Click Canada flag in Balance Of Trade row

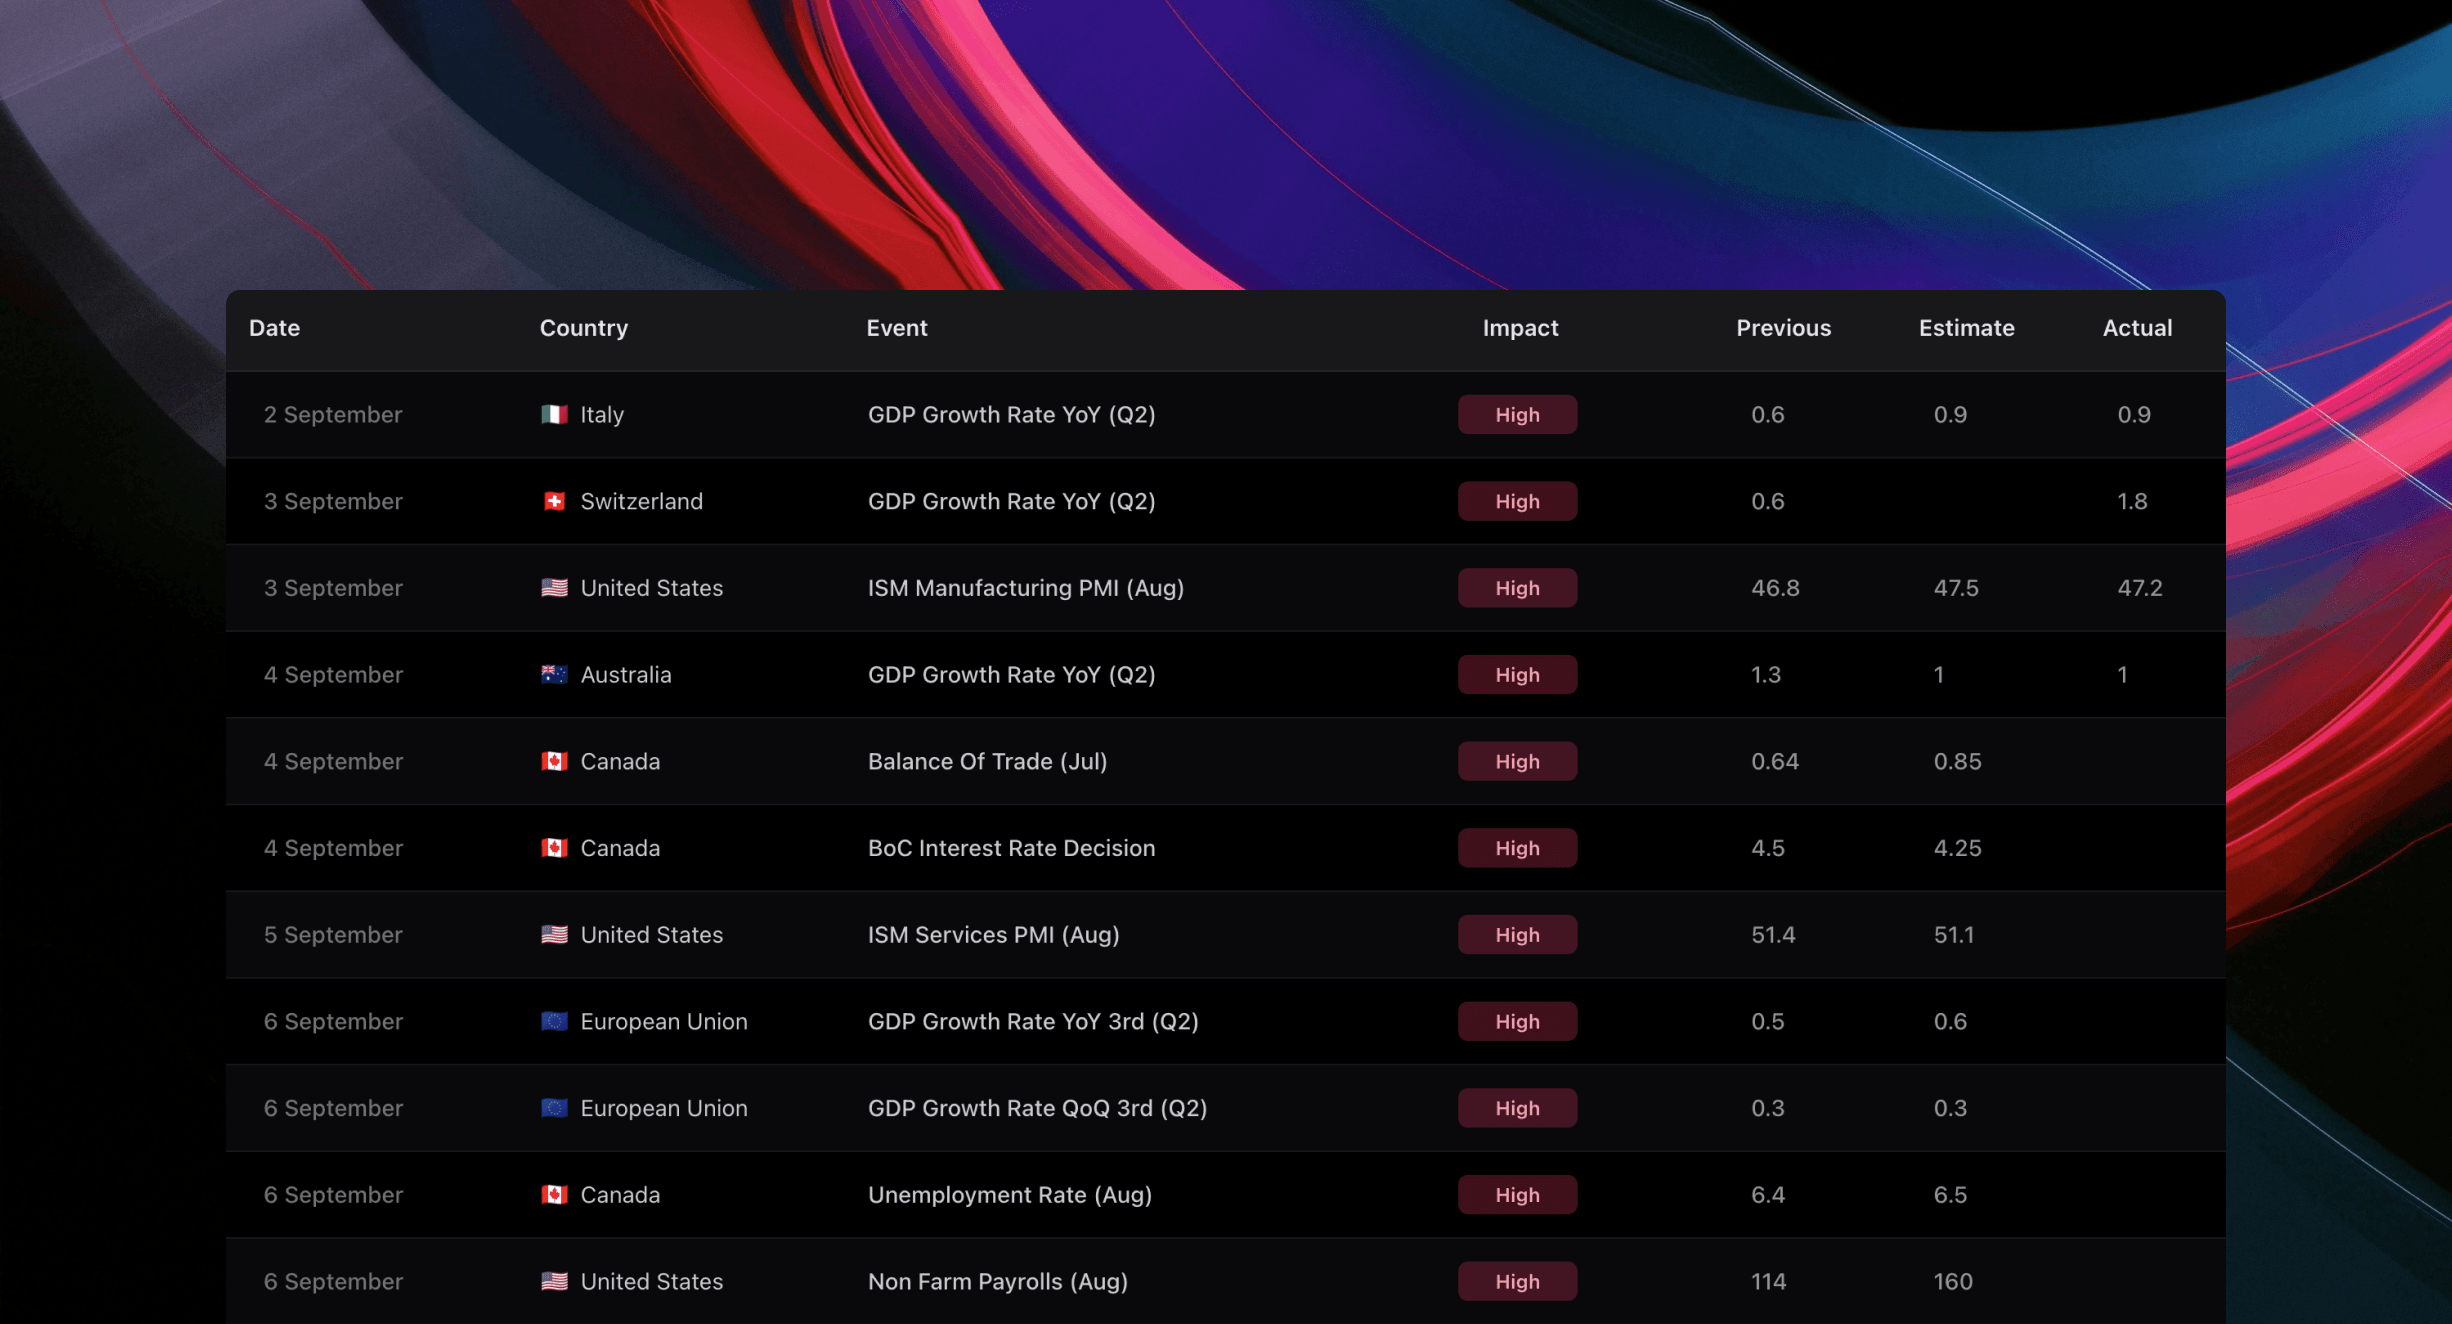pos(554,761)
